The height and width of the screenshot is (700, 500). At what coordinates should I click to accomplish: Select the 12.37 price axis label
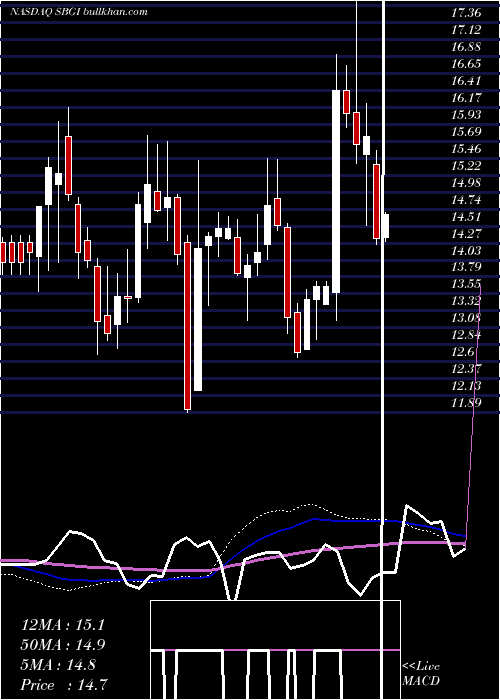(x=466, y=370)
